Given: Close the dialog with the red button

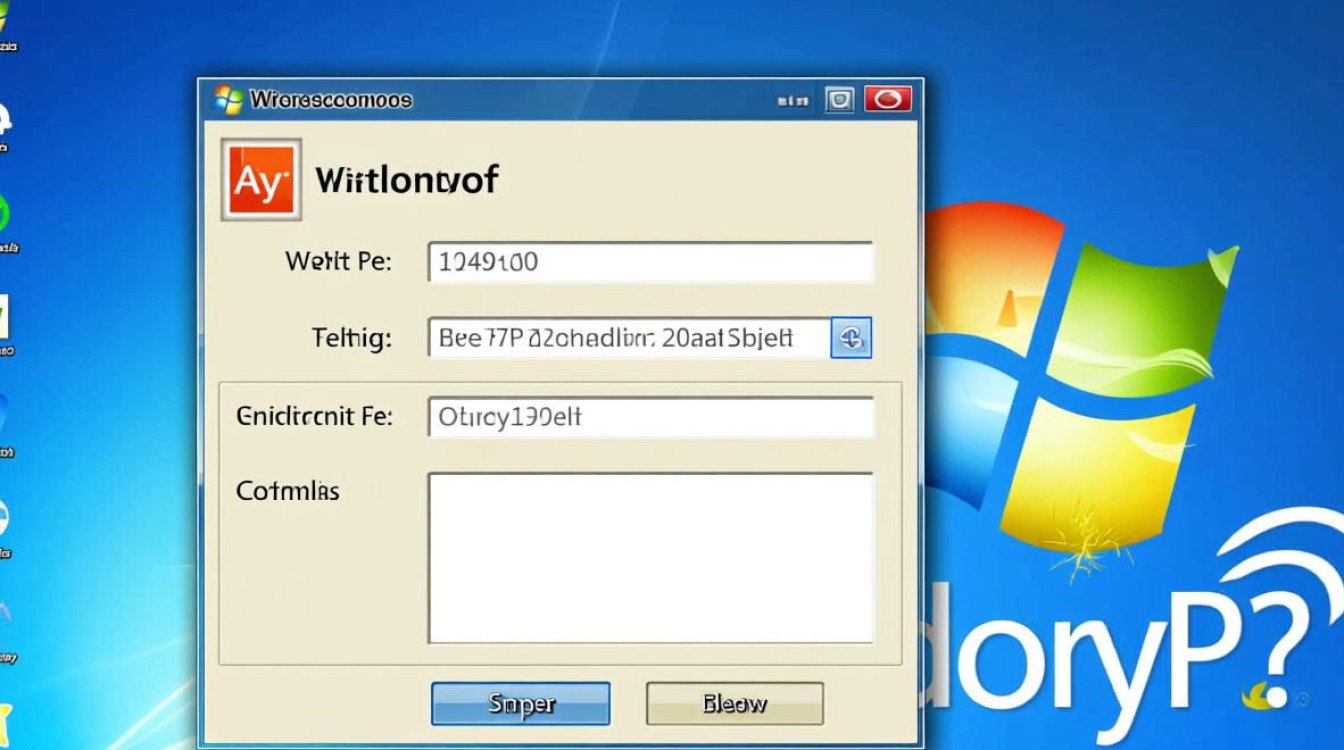Looking at the screenshot, I should tap(887, 99).
